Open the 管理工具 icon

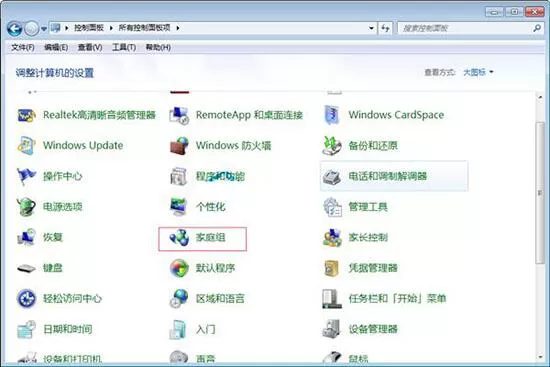point(332,207)
